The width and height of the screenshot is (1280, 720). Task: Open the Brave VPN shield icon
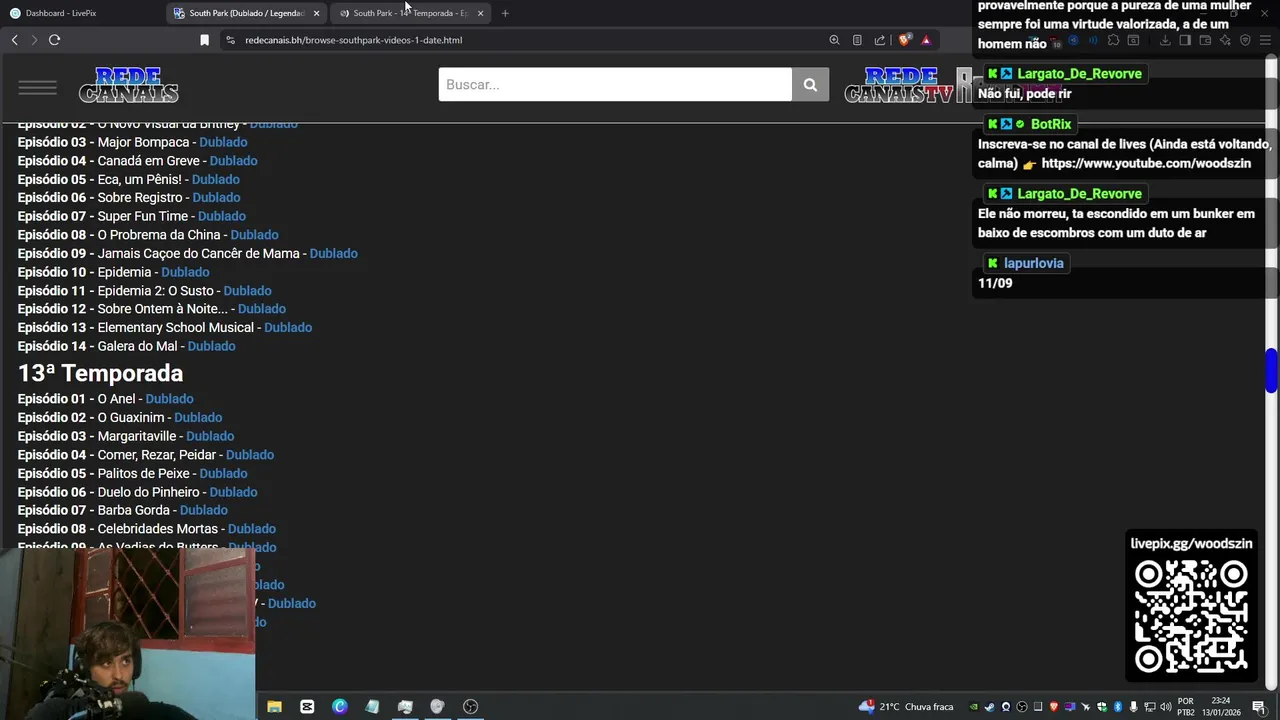[x=1245, y=40]
